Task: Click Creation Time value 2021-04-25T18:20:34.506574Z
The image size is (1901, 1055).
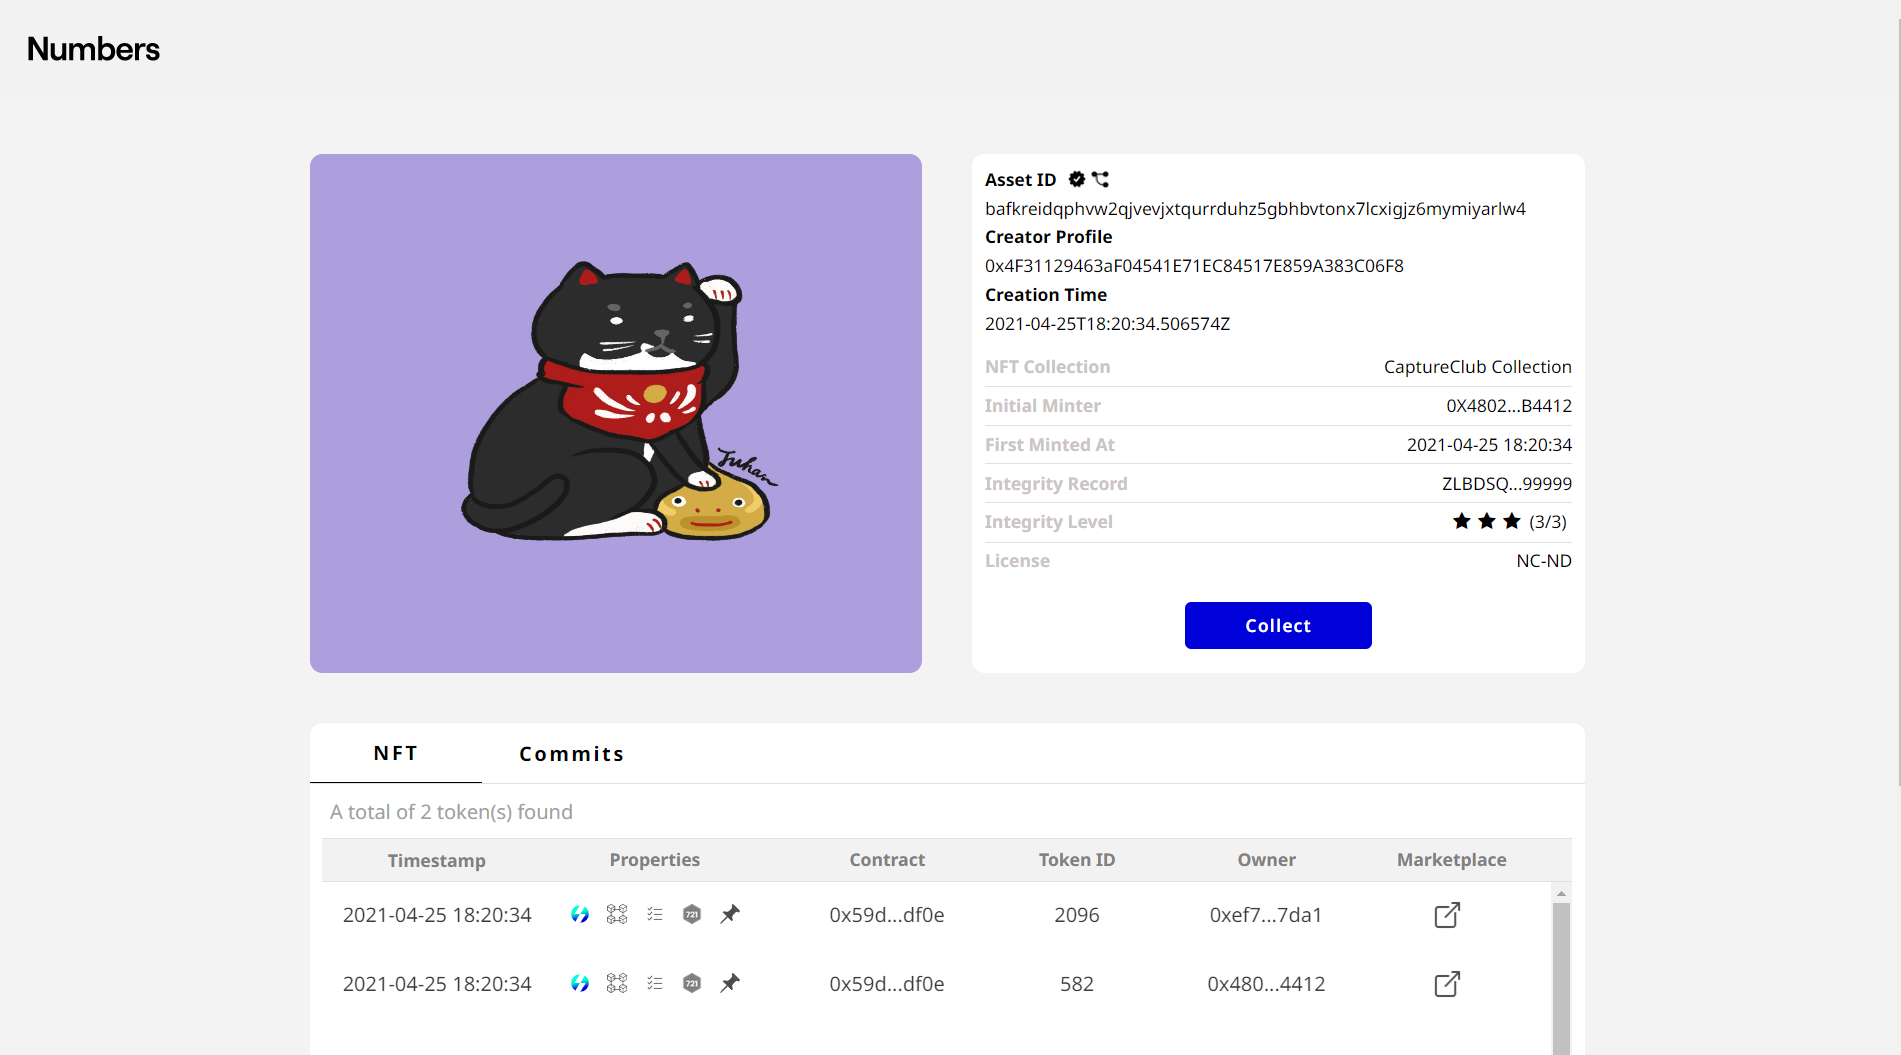Action: [1107, 324]
